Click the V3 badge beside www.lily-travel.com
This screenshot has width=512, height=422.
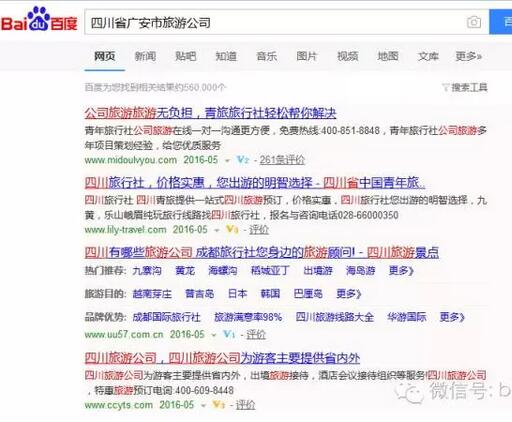pyautogui.click(x=232, y=229)
